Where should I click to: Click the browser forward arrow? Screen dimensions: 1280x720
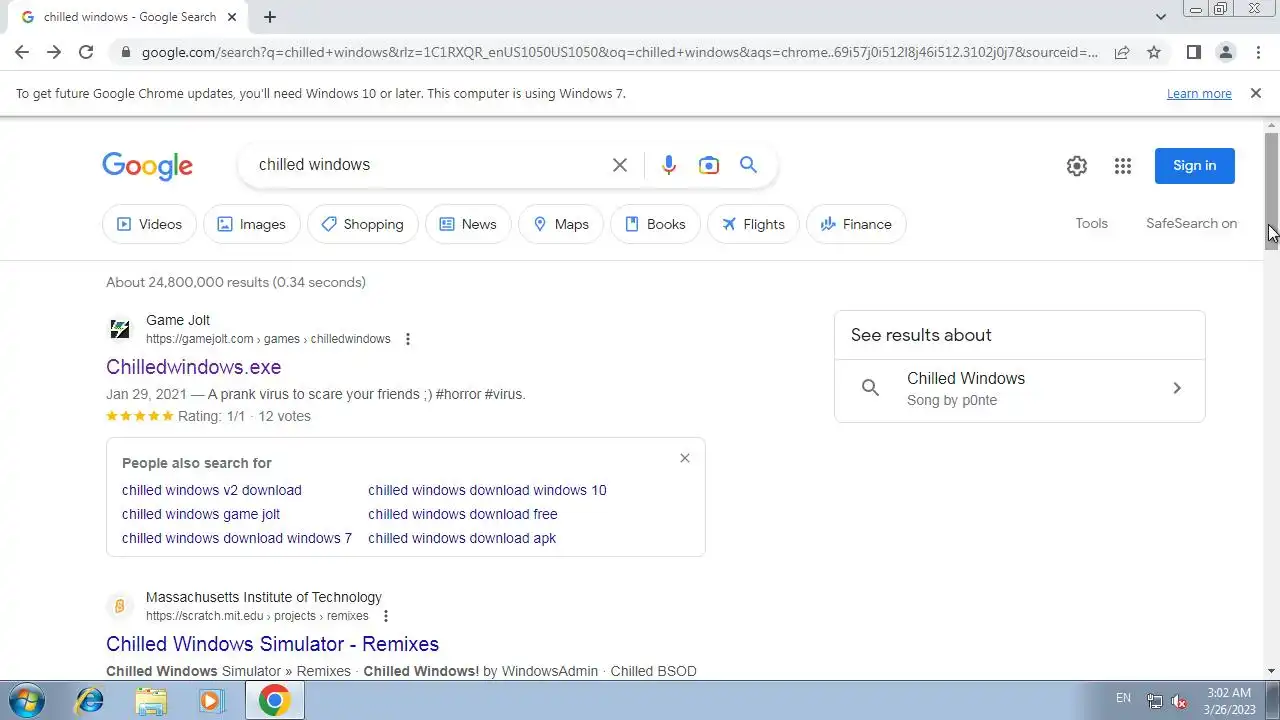click(x=54, y=52)
